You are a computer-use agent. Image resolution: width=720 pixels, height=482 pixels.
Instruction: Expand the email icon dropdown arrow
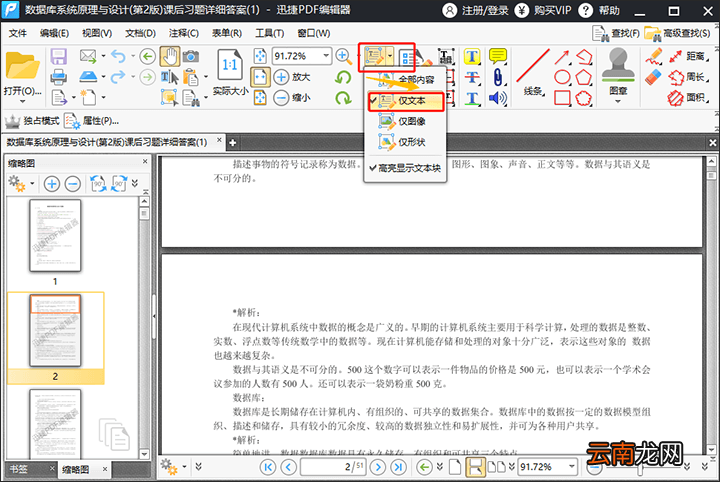coord(103,56)
